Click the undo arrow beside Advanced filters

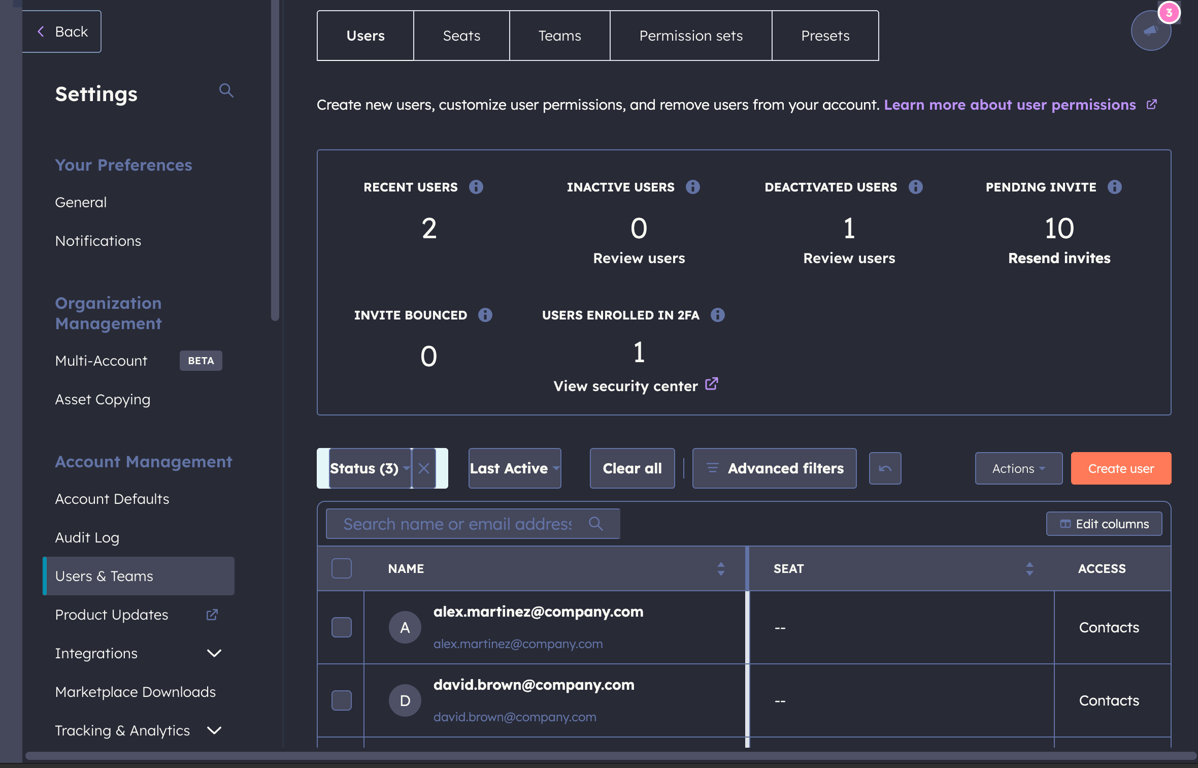[885, 468]
